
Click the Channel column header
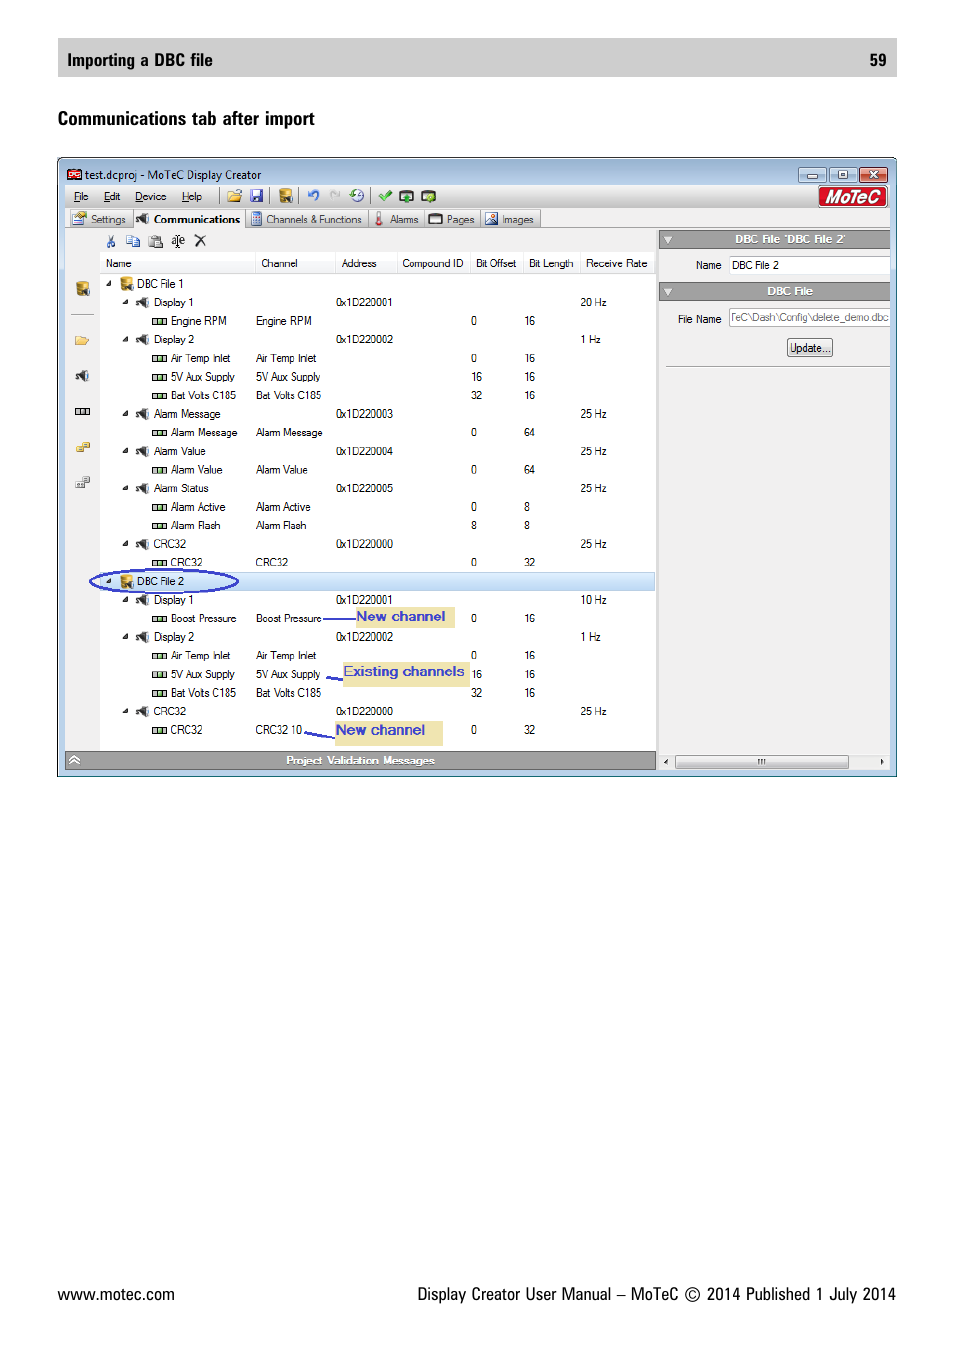pyautogui.click(x=295, y=264)
